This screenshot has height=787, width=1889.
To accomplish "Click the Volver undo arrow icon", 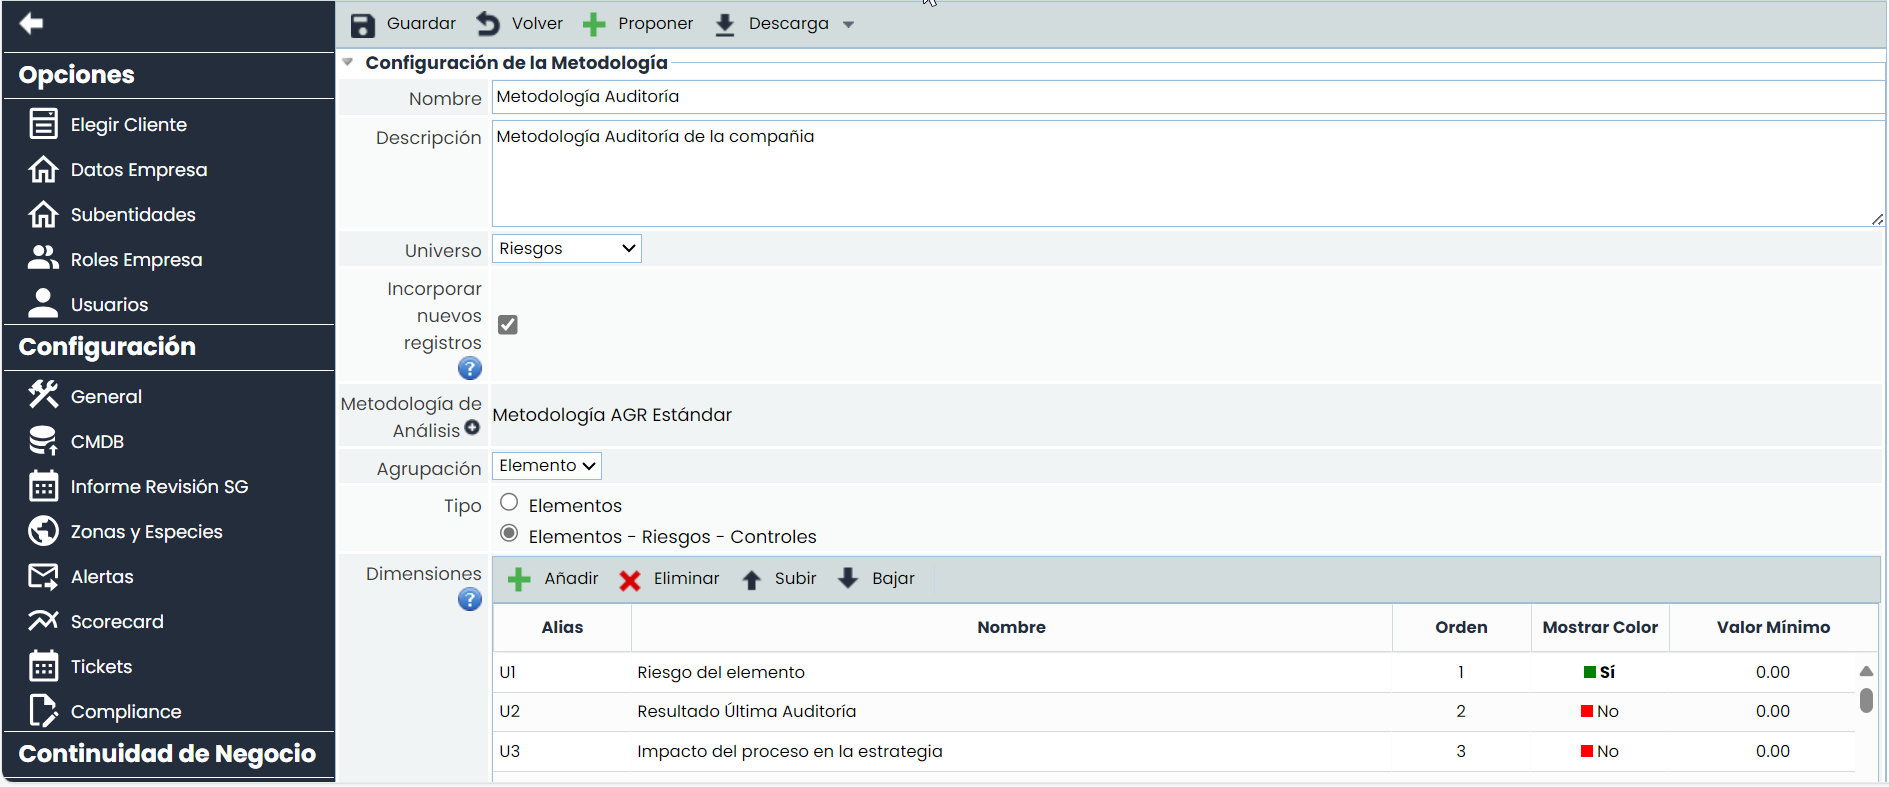I will [488, 23].
